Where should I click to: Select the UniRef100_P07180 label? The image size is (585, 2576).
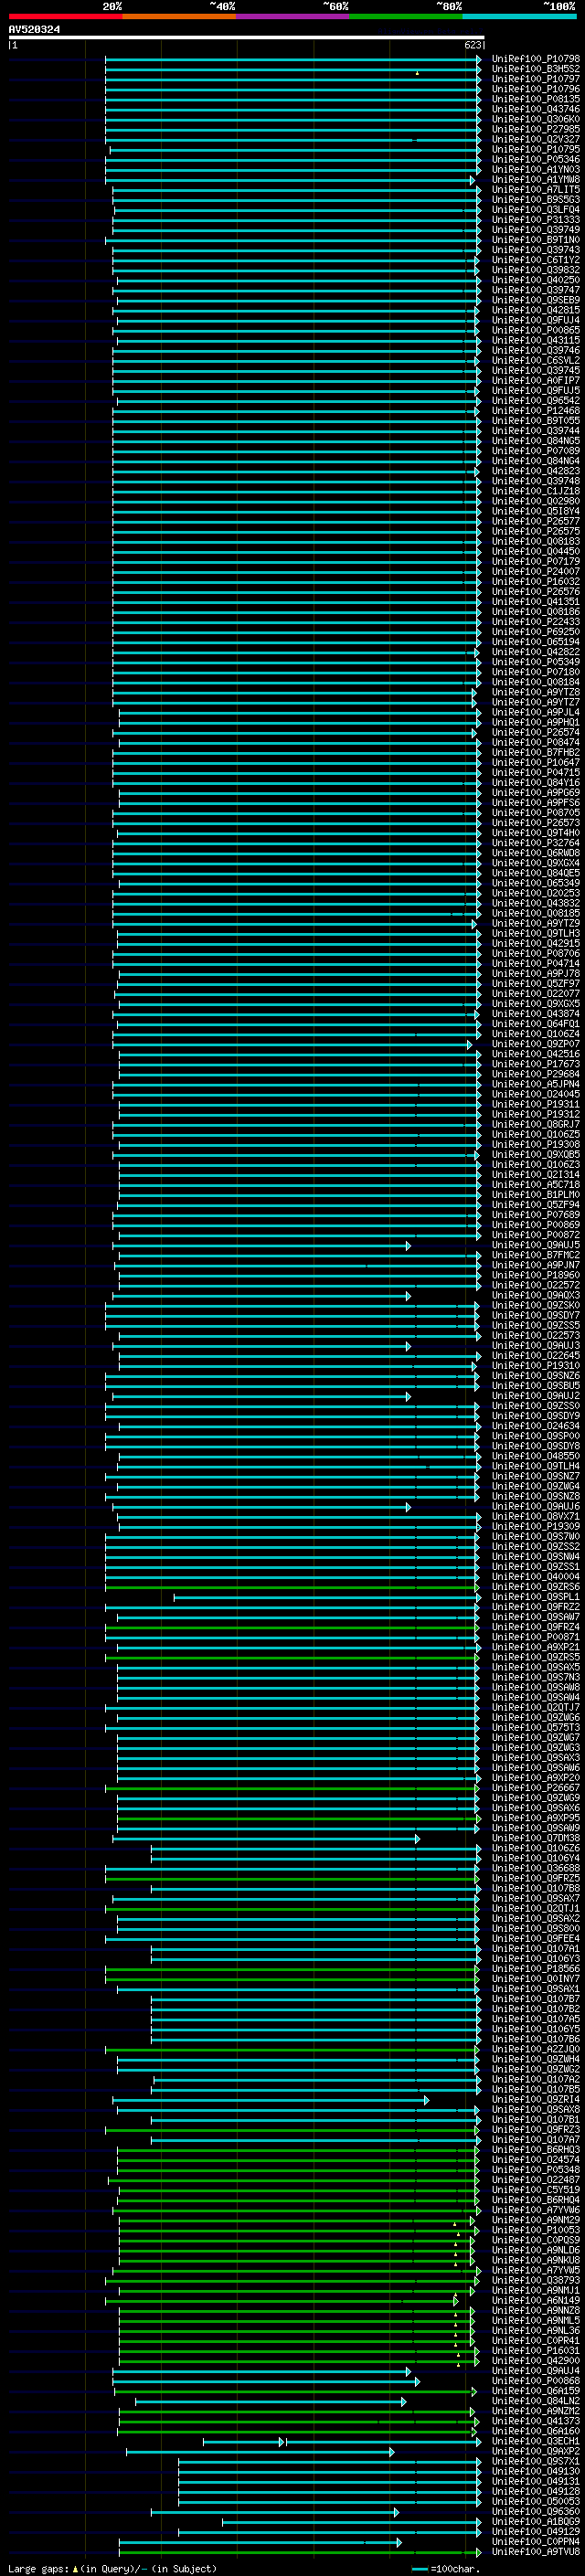point(536,672)
